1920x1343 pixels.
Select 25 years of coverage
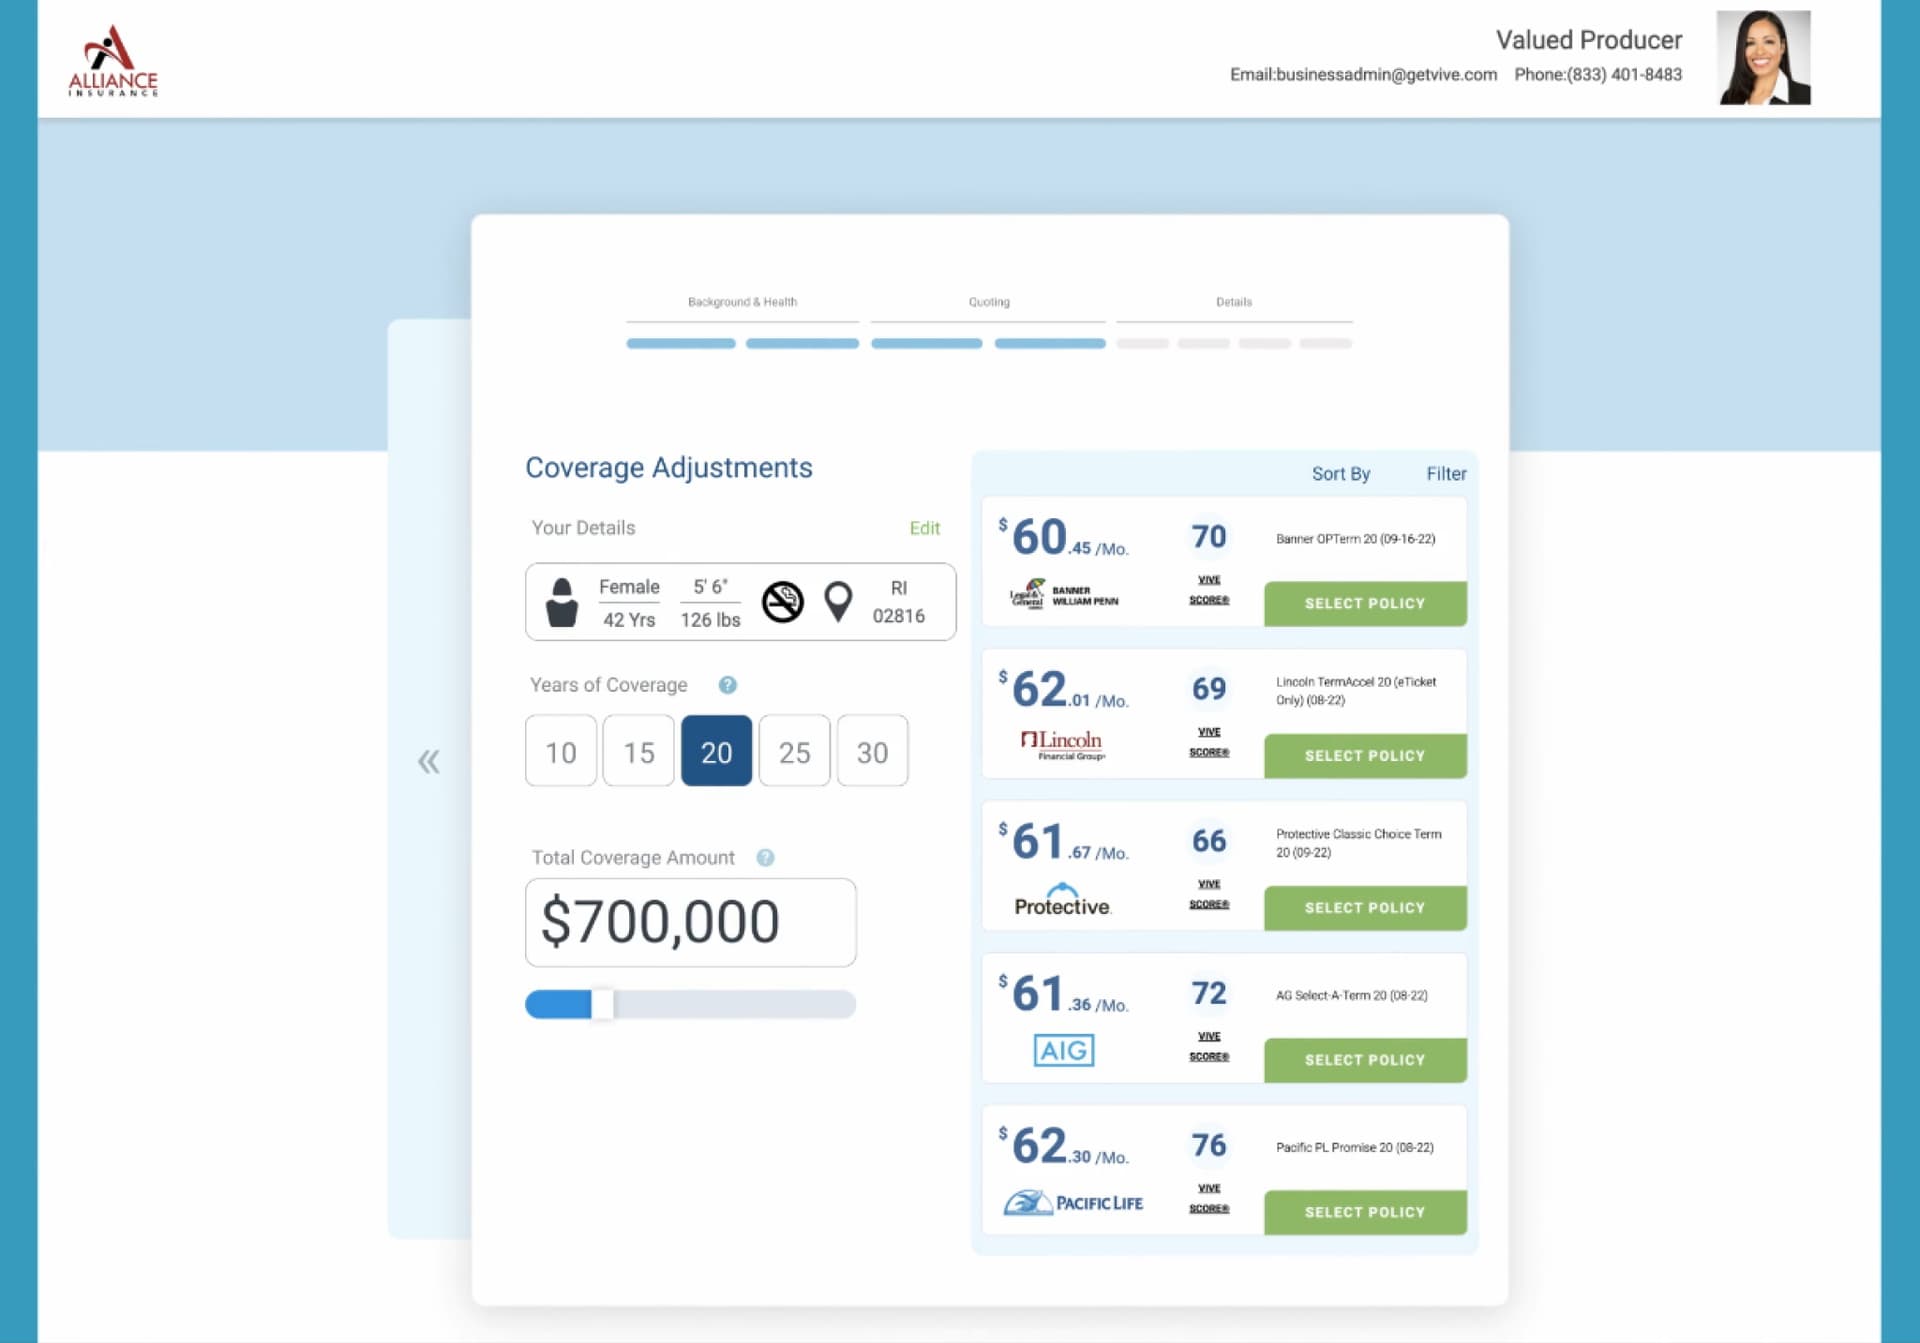click(794, 751)
